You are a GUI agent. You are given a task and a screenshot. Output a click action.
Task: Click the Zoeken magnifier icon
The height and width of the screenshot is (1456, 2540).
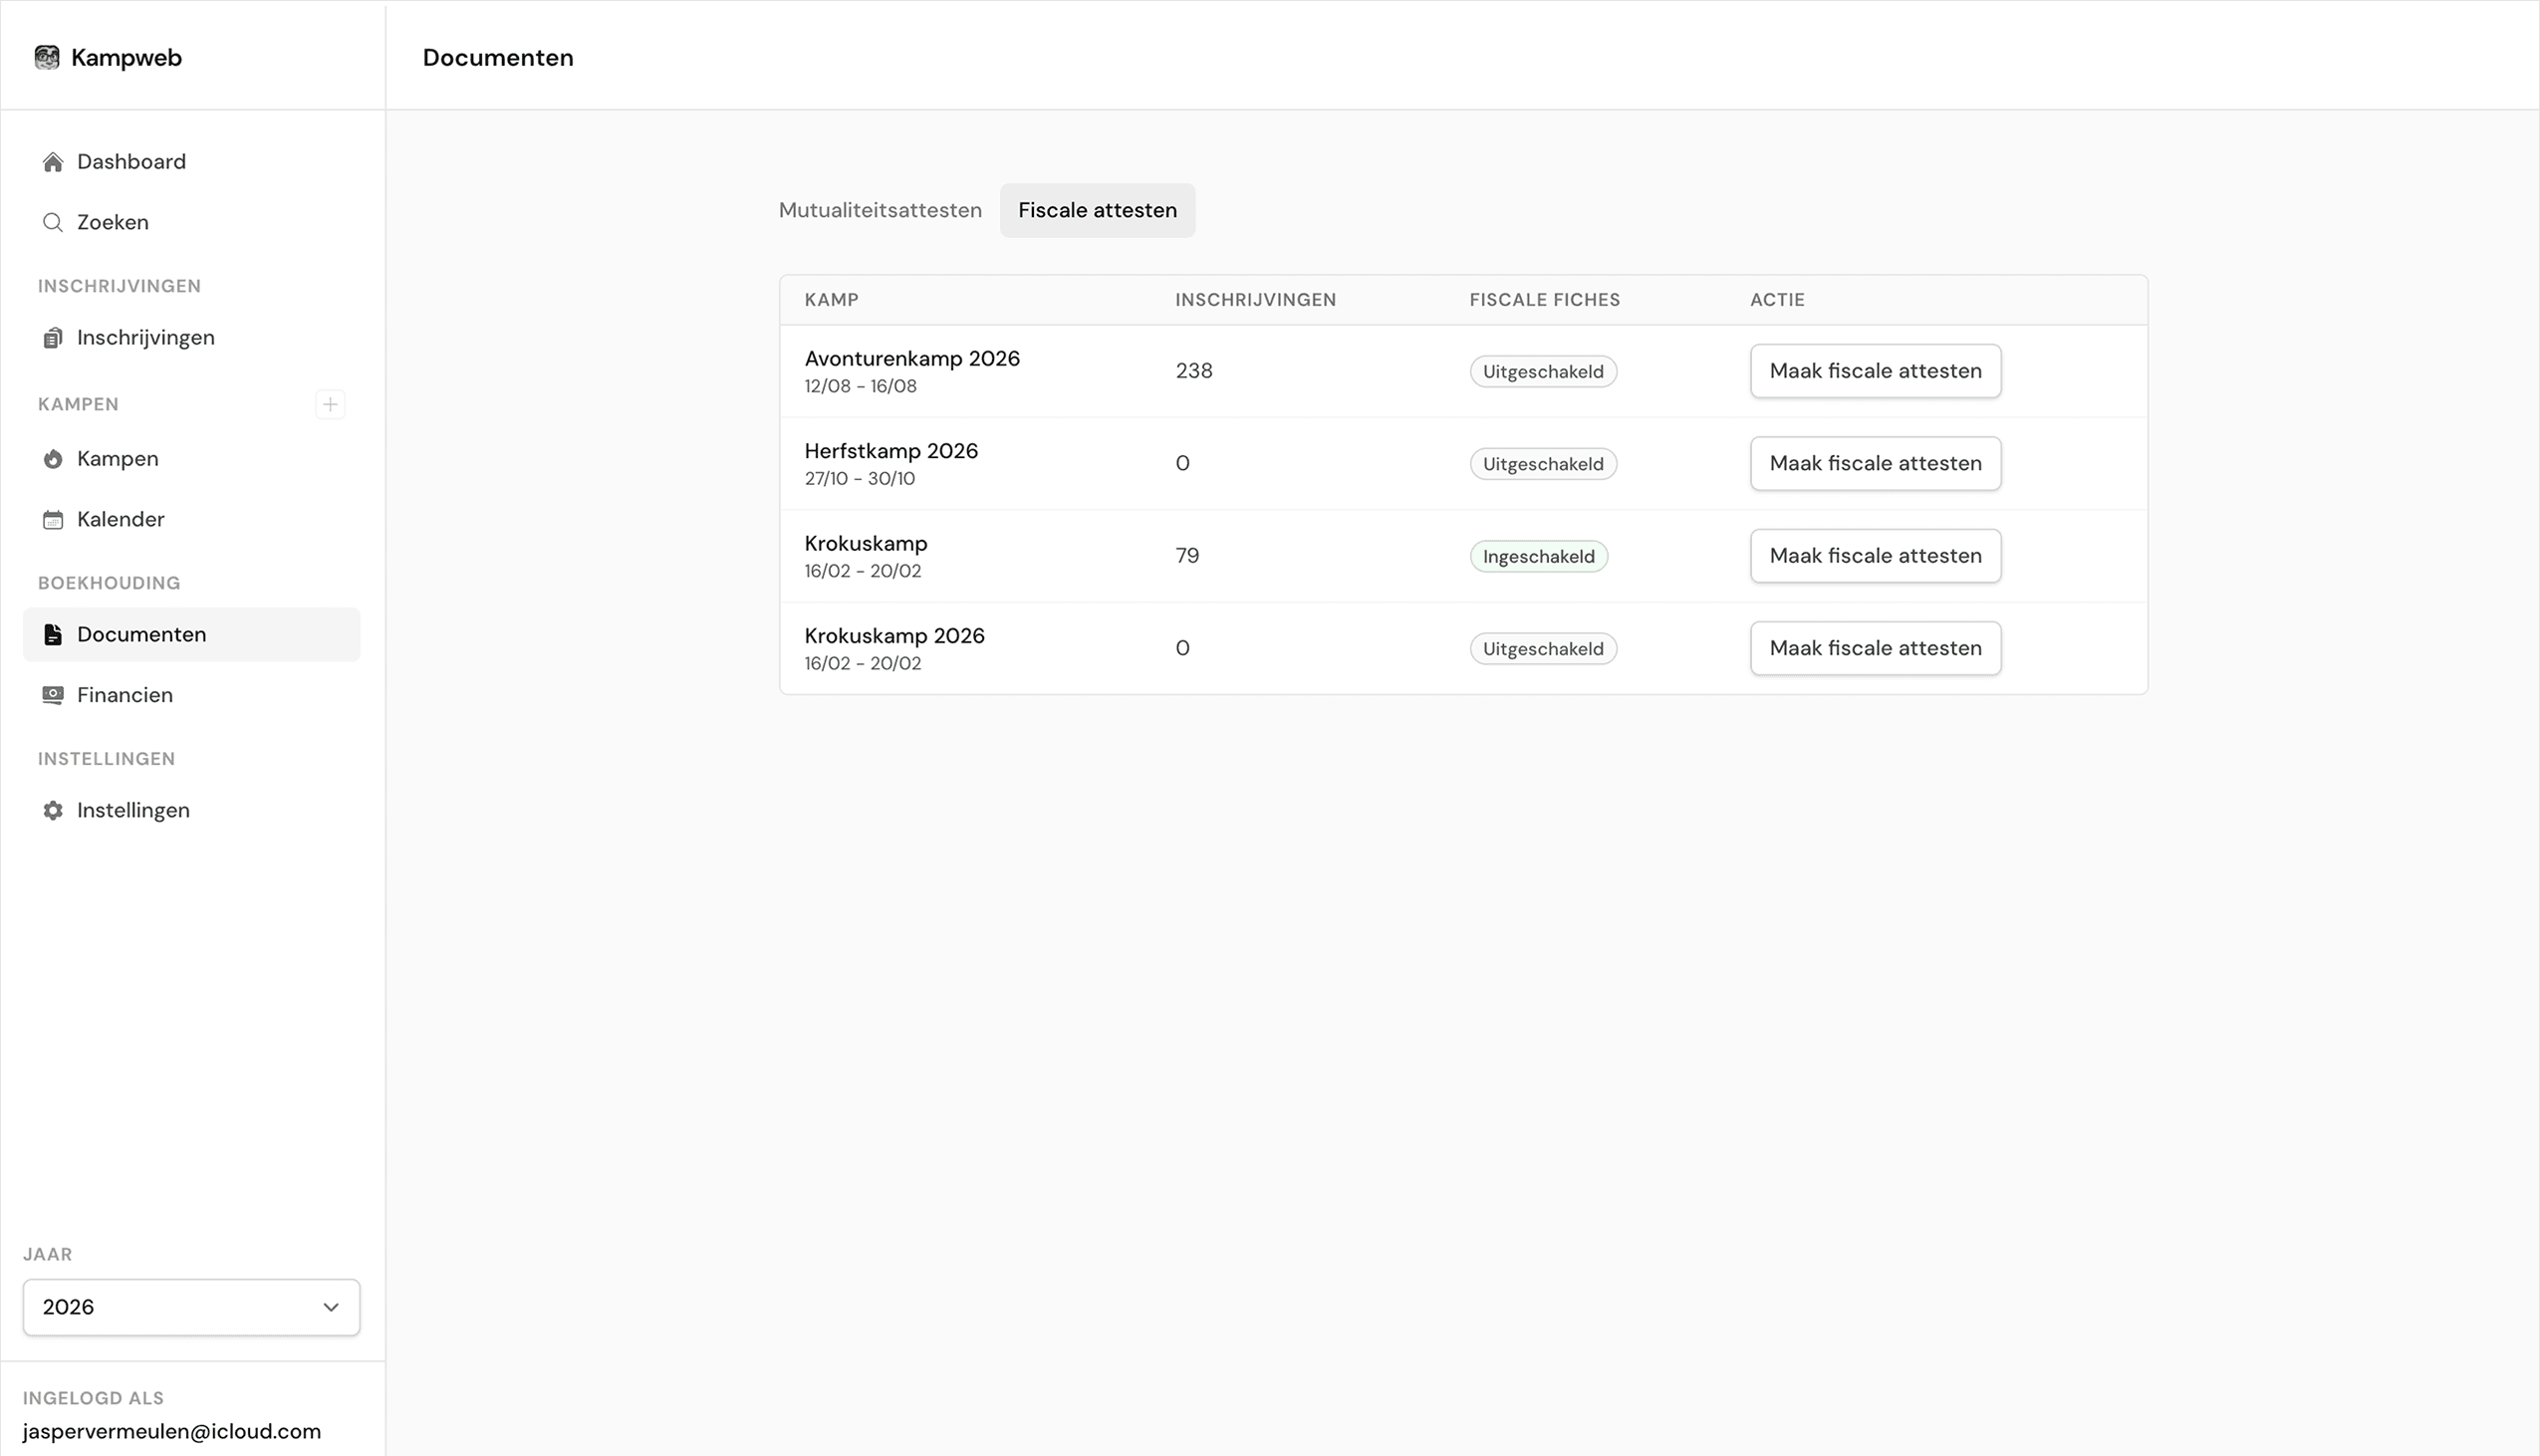coord(53,222)
